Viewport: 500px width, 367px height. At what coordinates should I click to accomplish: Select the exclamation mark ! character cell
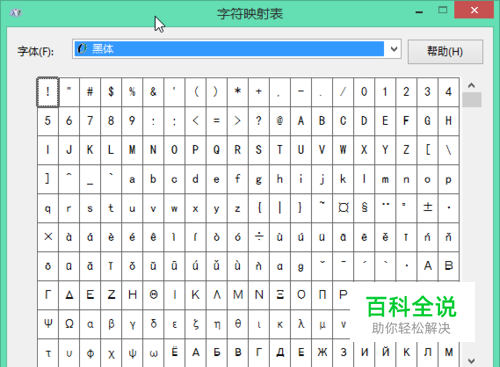point(48,92)
